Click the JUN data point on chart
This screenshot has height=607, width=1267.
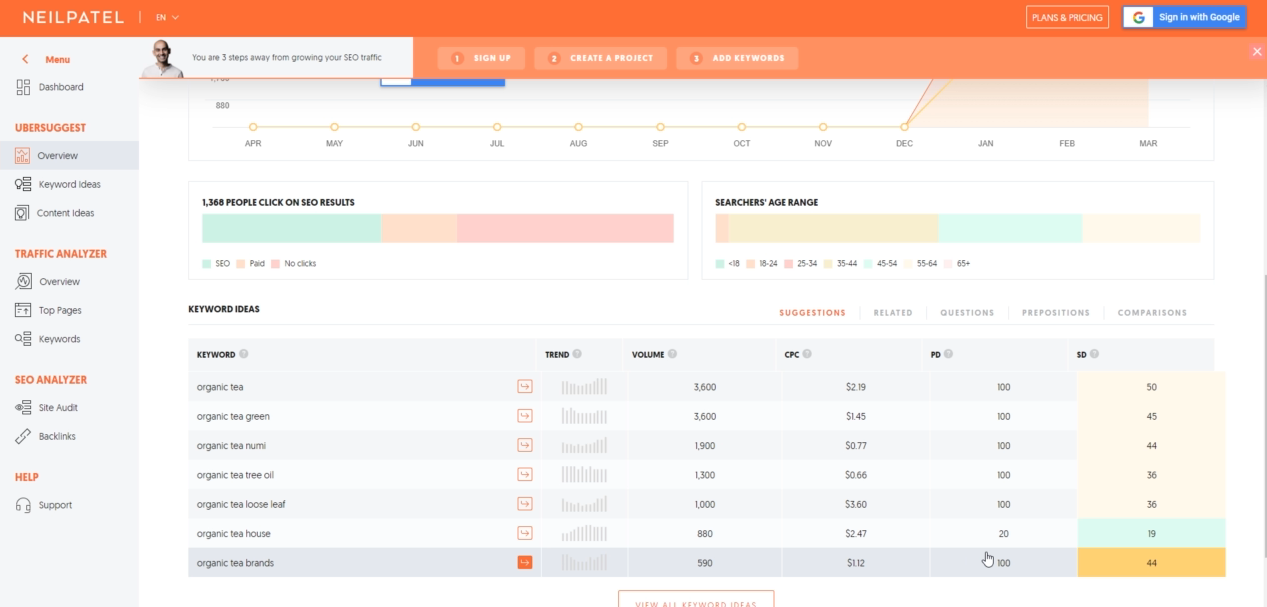[415, 127]
